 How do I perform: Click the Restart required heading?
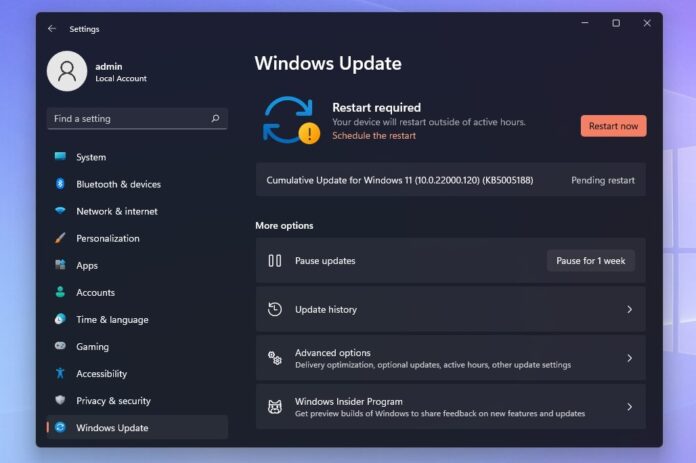[x=376, y=107]
